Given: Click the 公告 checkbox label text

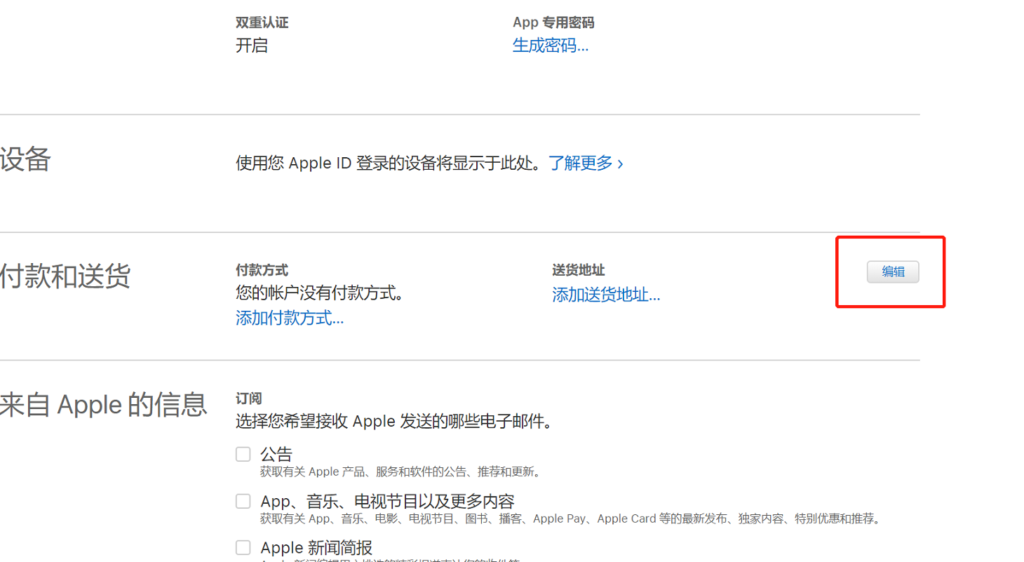Looking at the screenshot, I should pos(276,454).
